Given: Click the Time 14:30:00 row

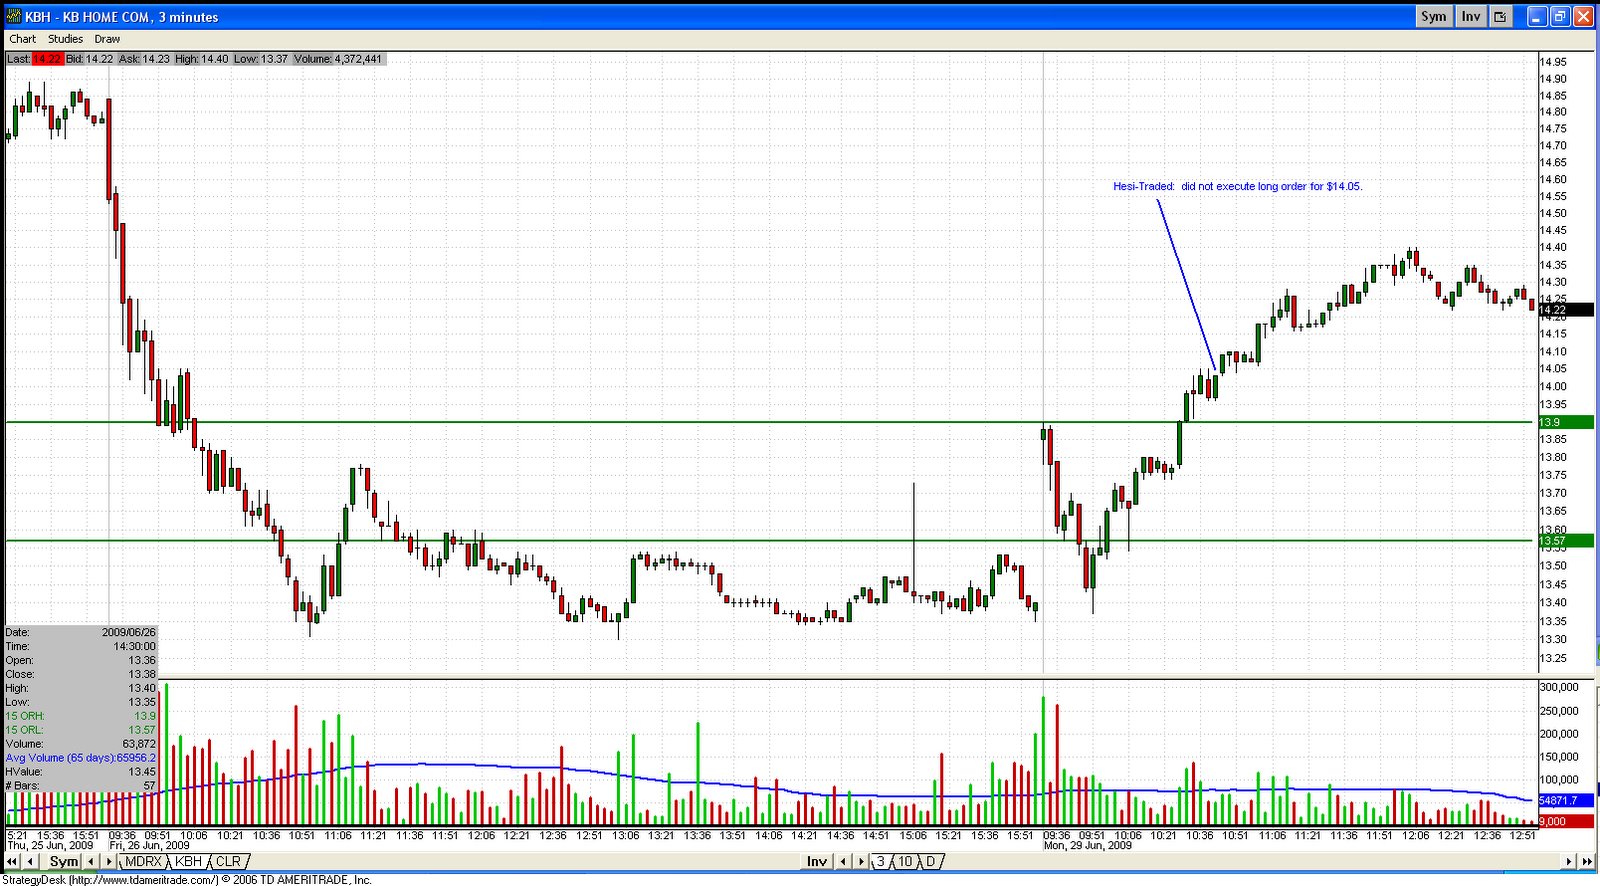Looking at the screenshot, I should [81, 646].
